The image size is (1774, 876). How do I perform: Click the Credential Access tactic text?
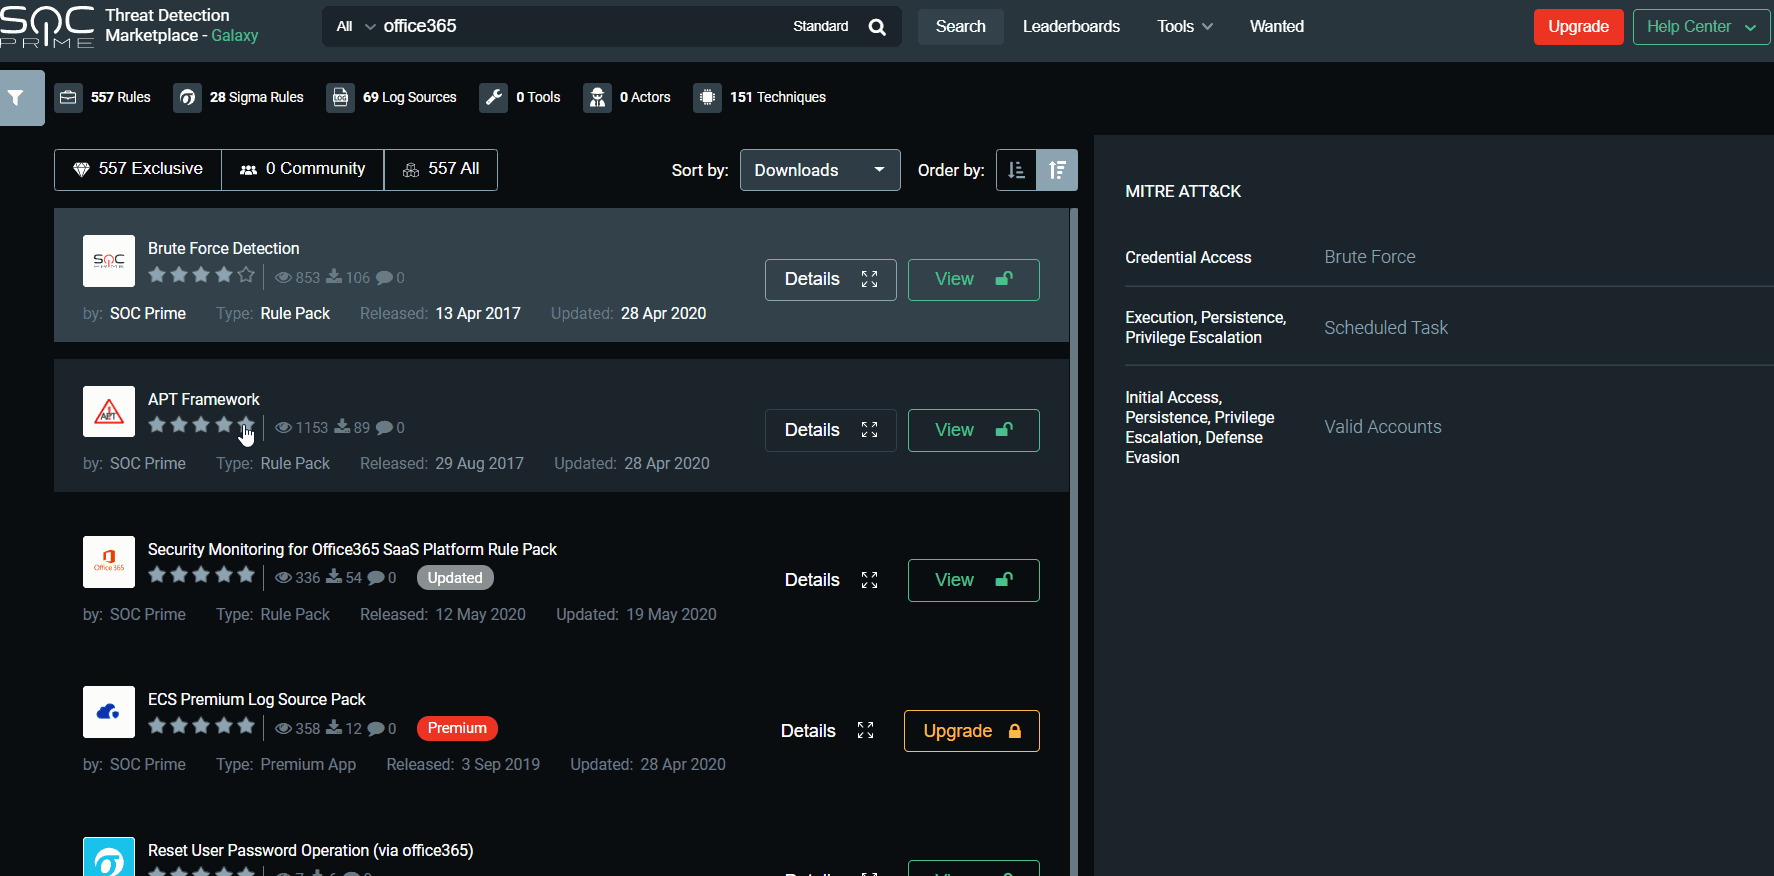(1188, 257)
